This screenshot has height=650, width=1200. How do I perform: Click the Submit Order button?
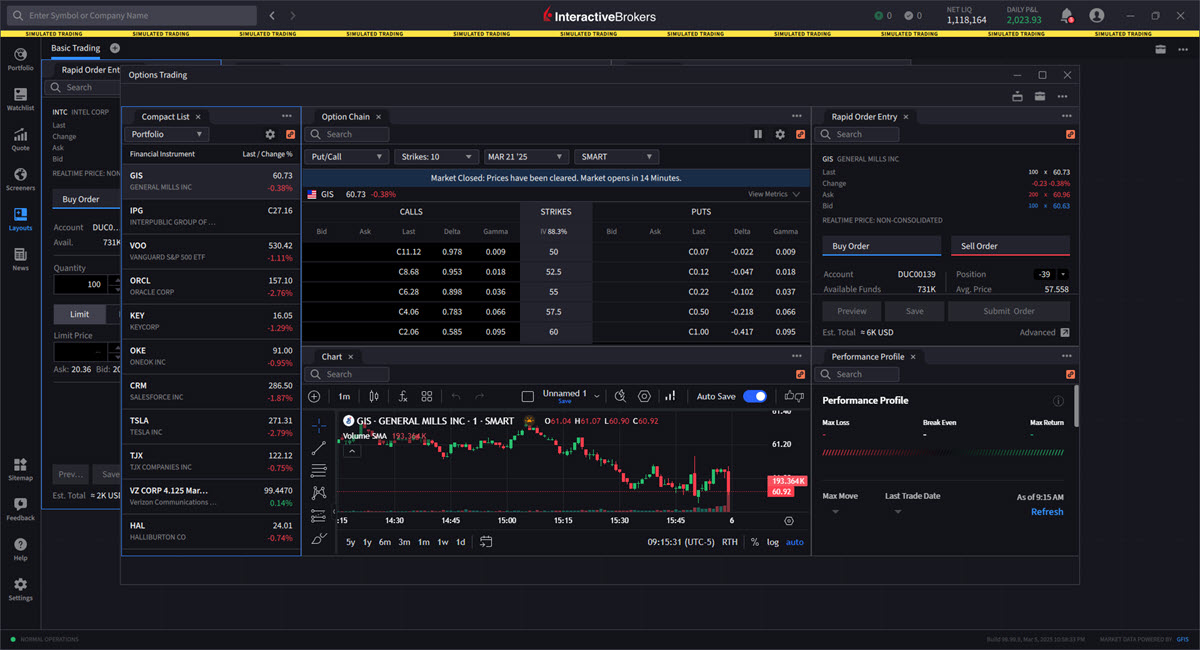[x=1009, y=311]
